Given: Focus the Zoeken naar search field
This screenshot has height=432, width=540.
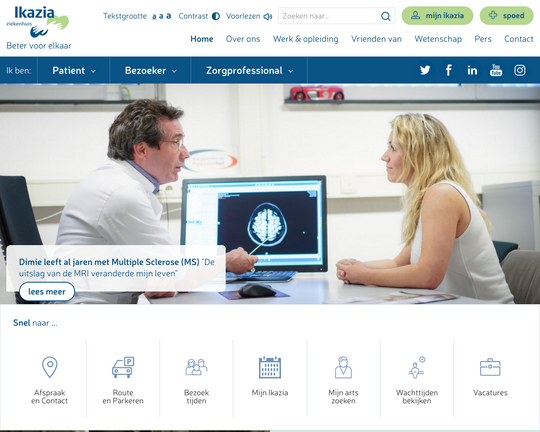Looking at the screenshot, I should 331,16.
